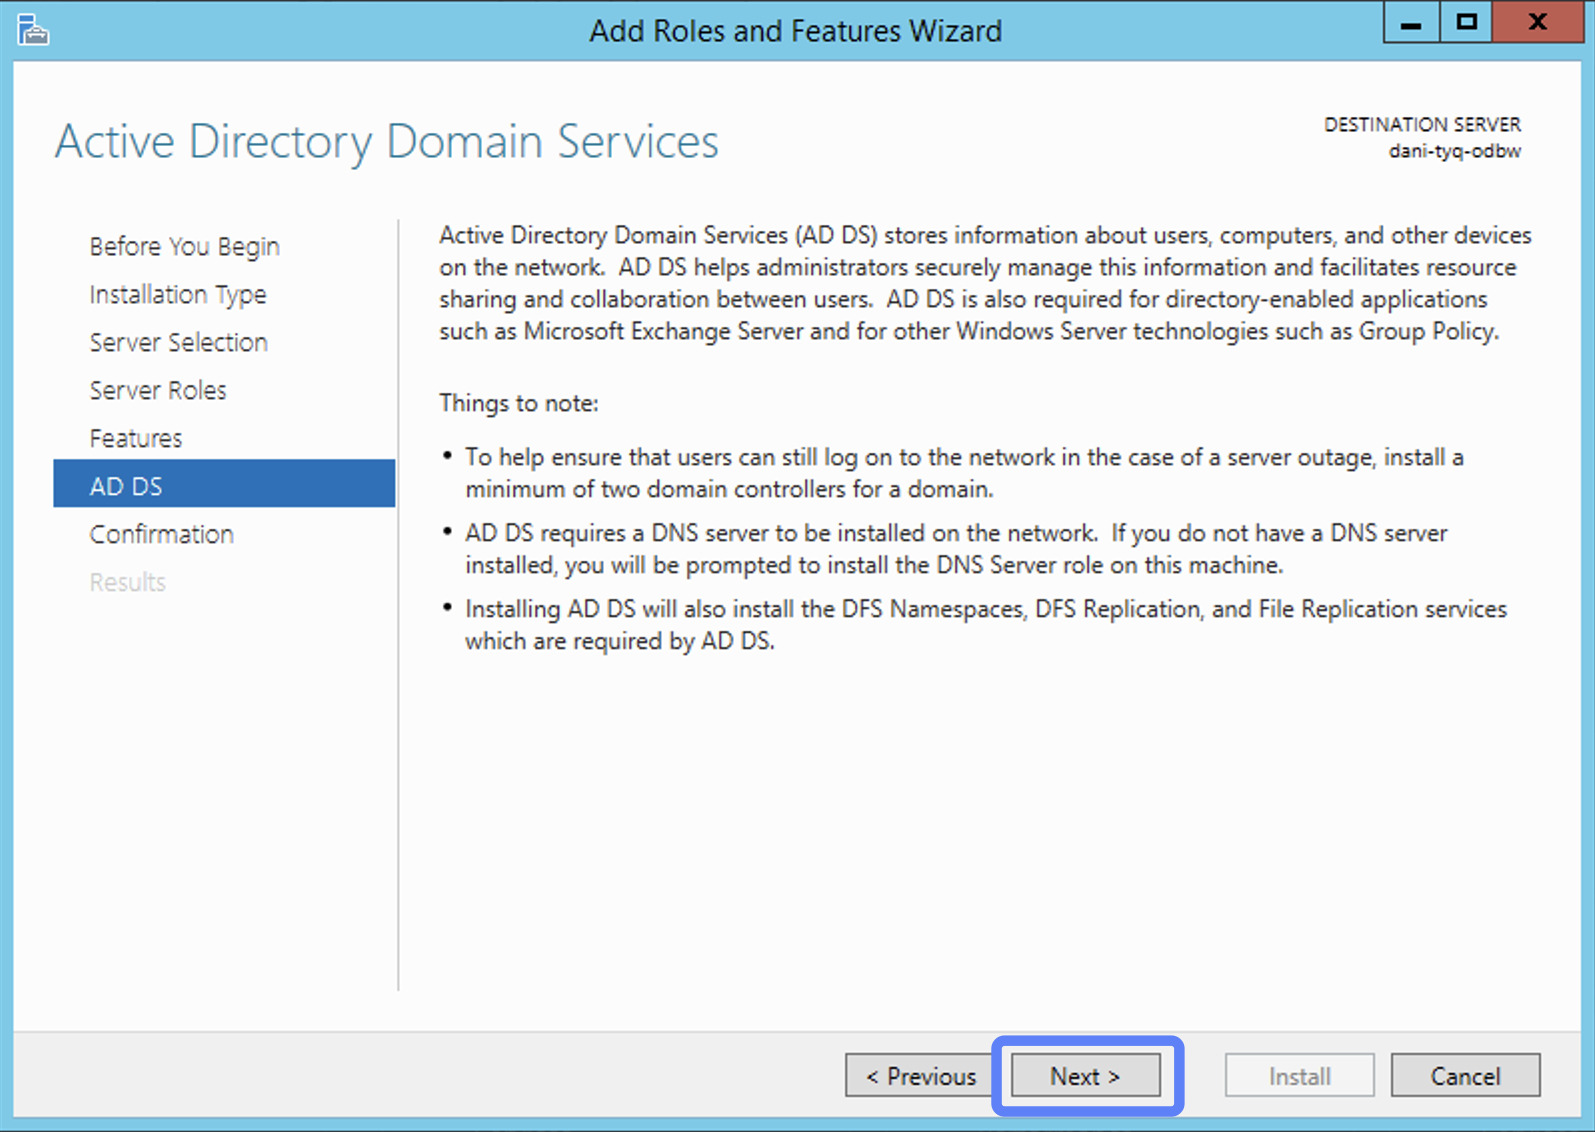Open the Installation Type step
The width and height of the screenshot is (1595, 1132).
178,294
